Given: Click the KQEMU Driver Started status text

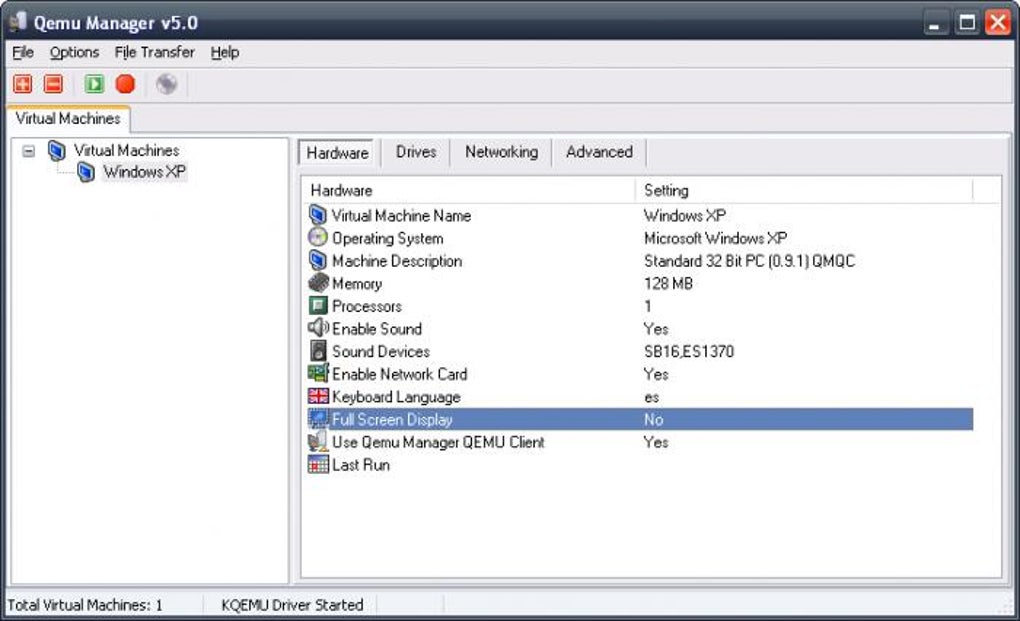Looking at the screenshot, I should (x=292, y=605).
